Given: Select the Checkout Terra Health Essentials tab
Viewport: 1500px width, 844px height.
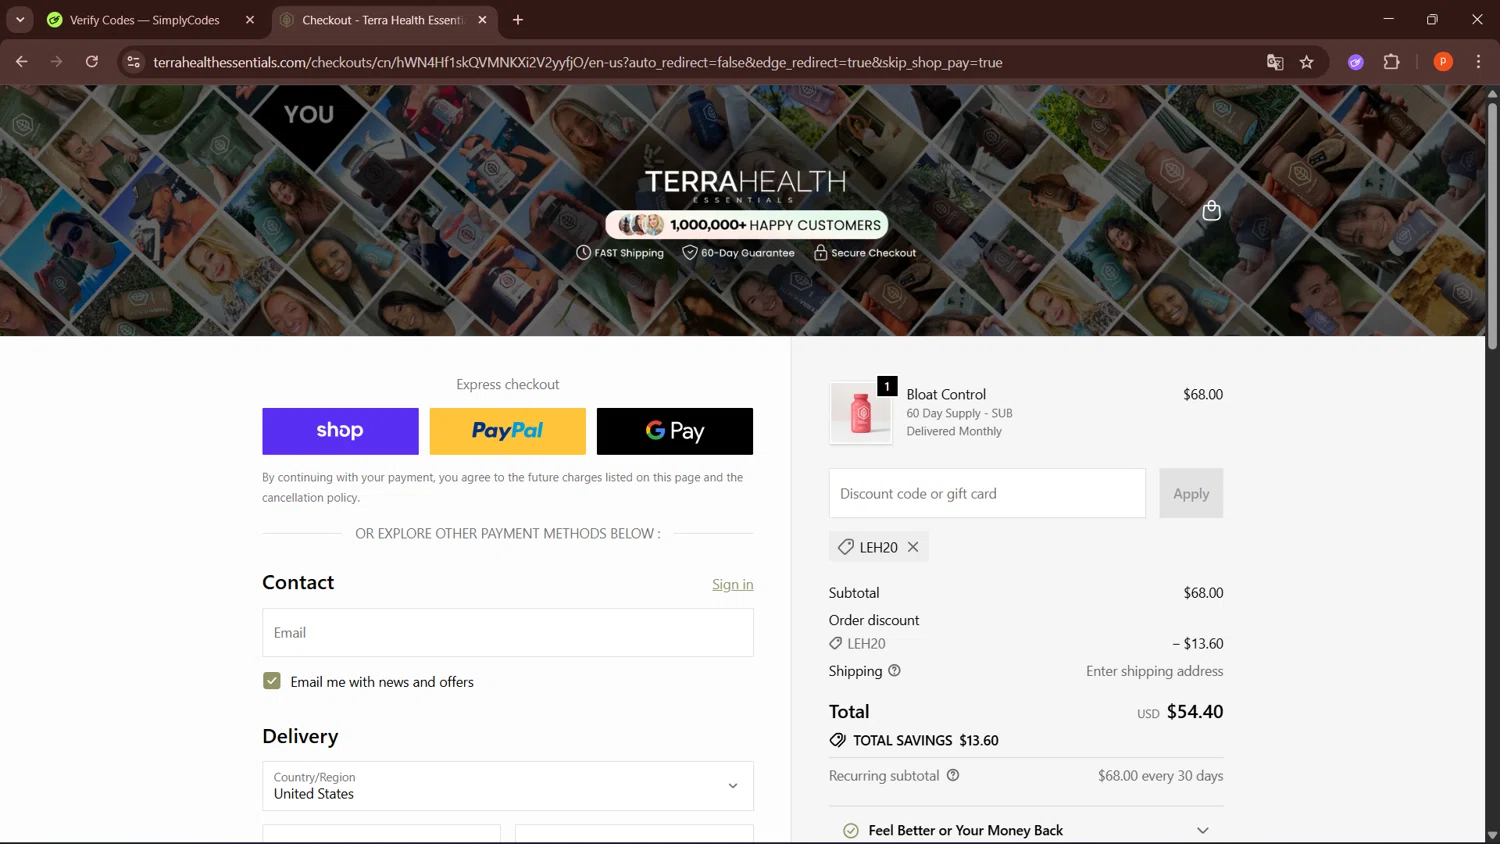Looking at the screenshot, I should (x=384, y=20).
